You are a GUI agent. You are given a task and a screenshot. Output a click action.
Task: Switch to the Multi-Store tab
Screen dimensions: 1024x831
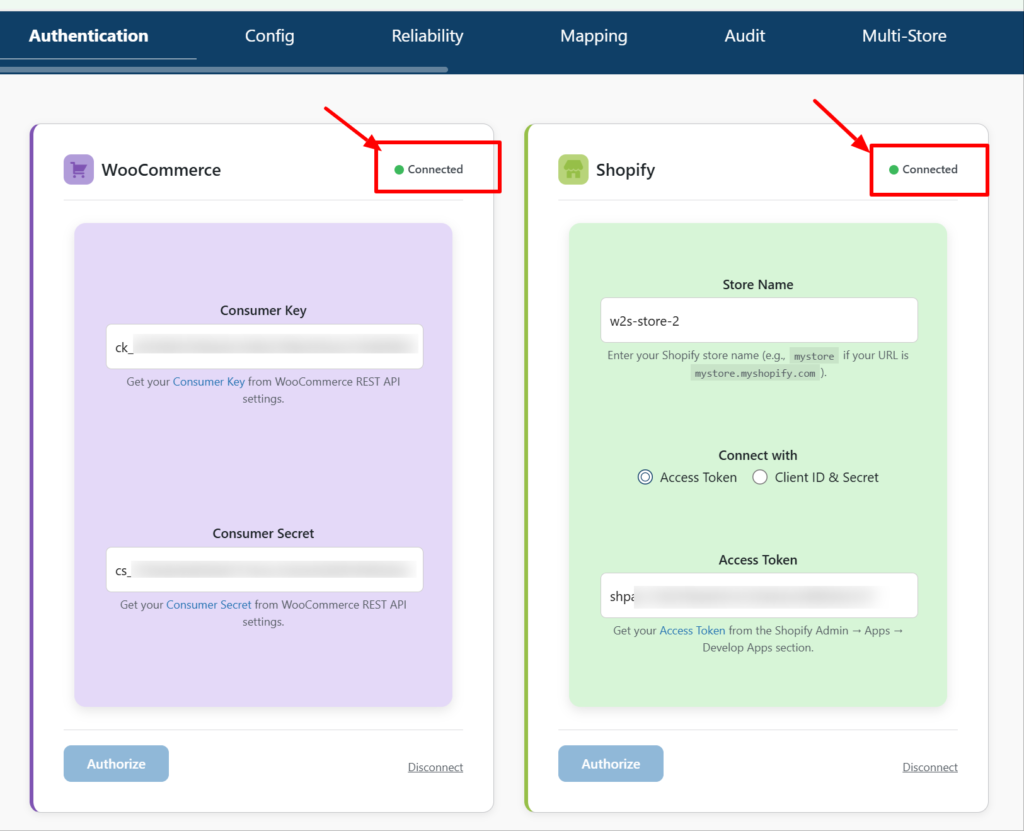coord(904,36)
